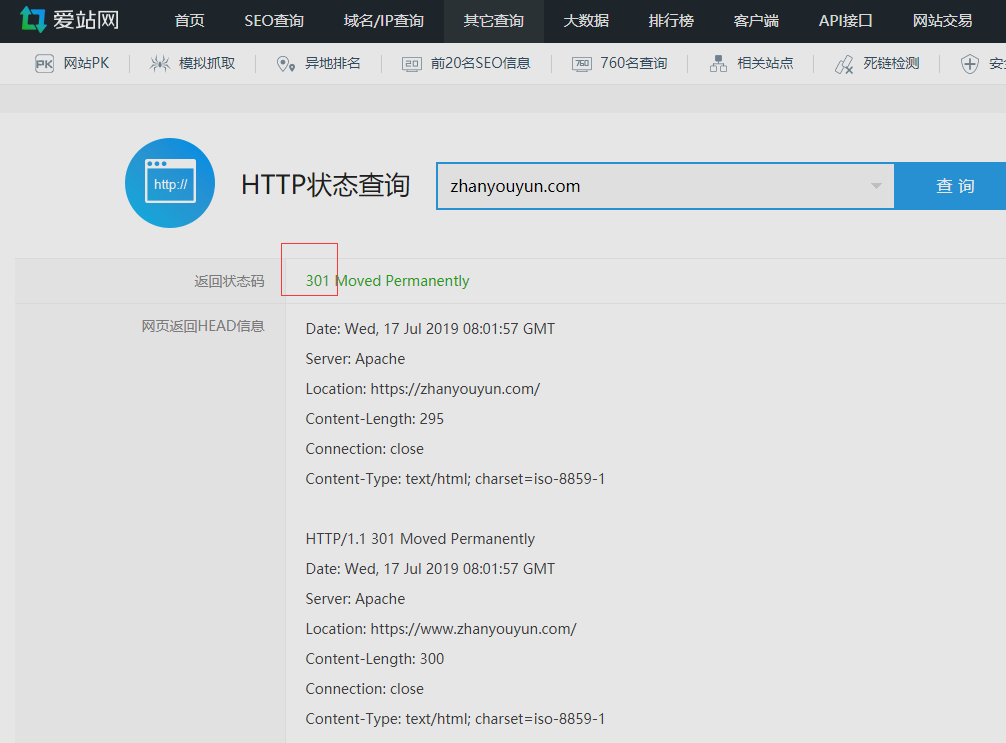Click the 相关站点 network icon
The height and width of the screenshot is (743, 1006).
[x=718, y=64]
